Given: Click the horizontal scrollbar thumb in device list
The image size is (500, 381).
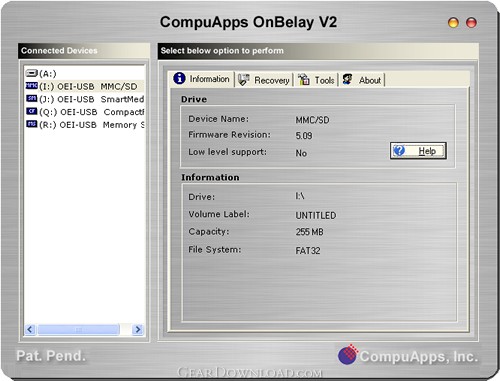Looking at the screenshot, I should 79,330.
